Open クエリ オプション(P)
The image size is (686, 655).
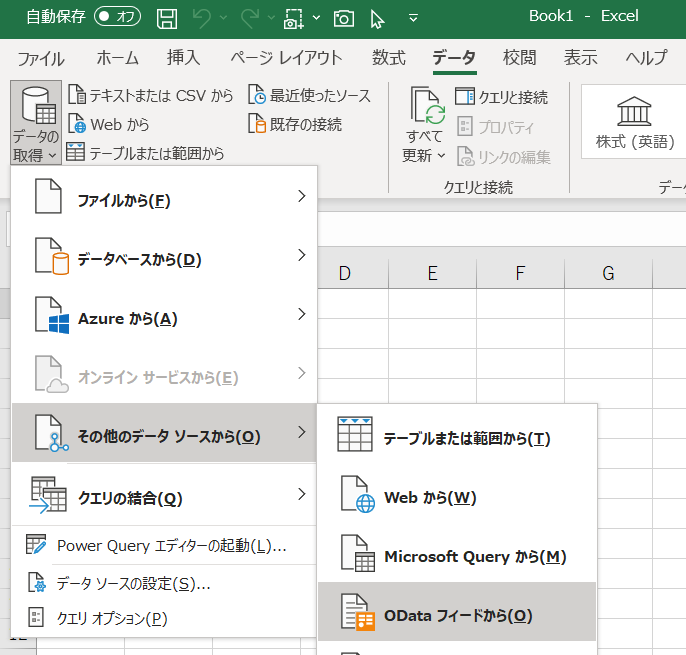[x=164, y=618]
